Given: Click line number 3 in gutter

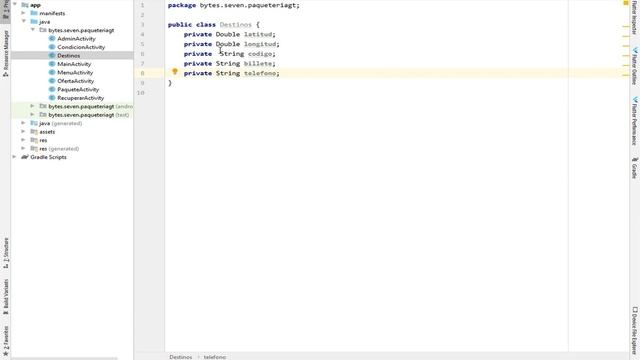Looking at the screenshot, I should (x=142, y=24).
